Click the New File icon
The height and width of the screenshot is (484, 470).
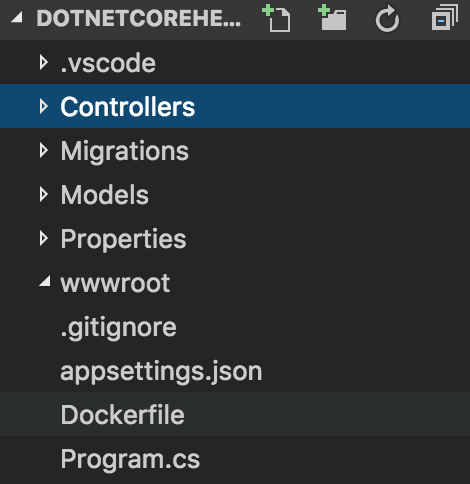276,19
